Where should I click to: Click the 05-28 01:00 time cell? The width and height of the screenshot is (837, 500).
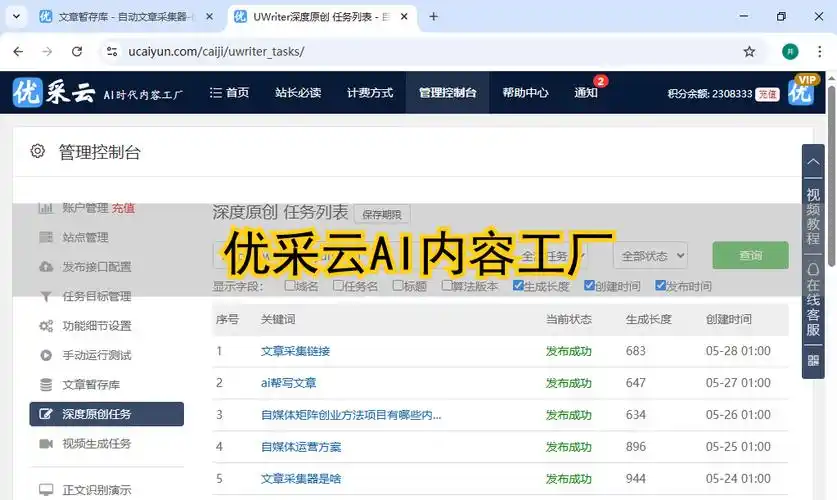tap(738, 351)
